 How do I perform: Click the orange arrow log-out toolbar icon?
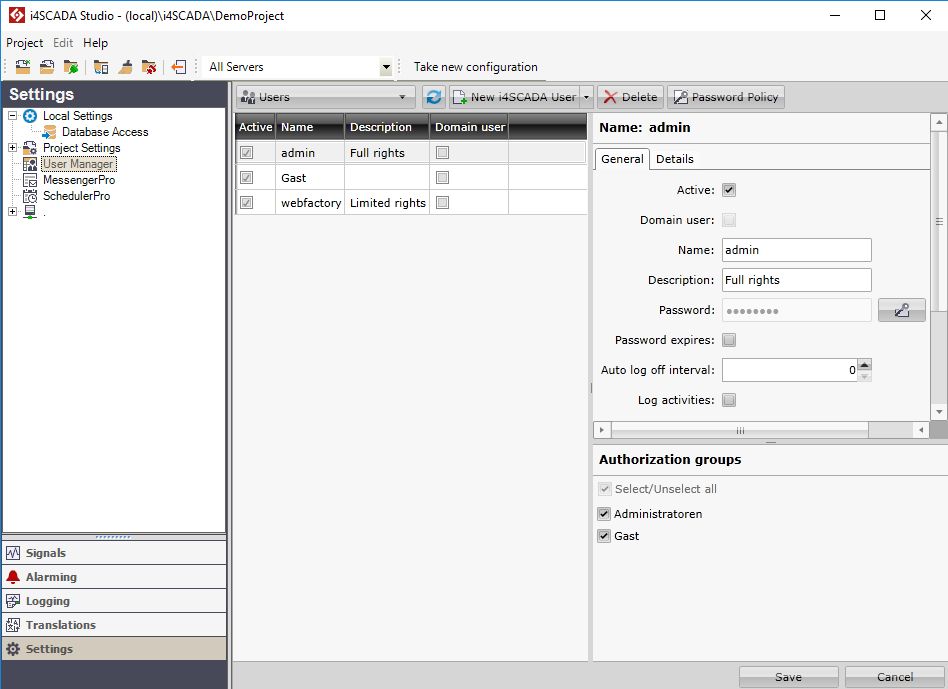pos(179,67)
